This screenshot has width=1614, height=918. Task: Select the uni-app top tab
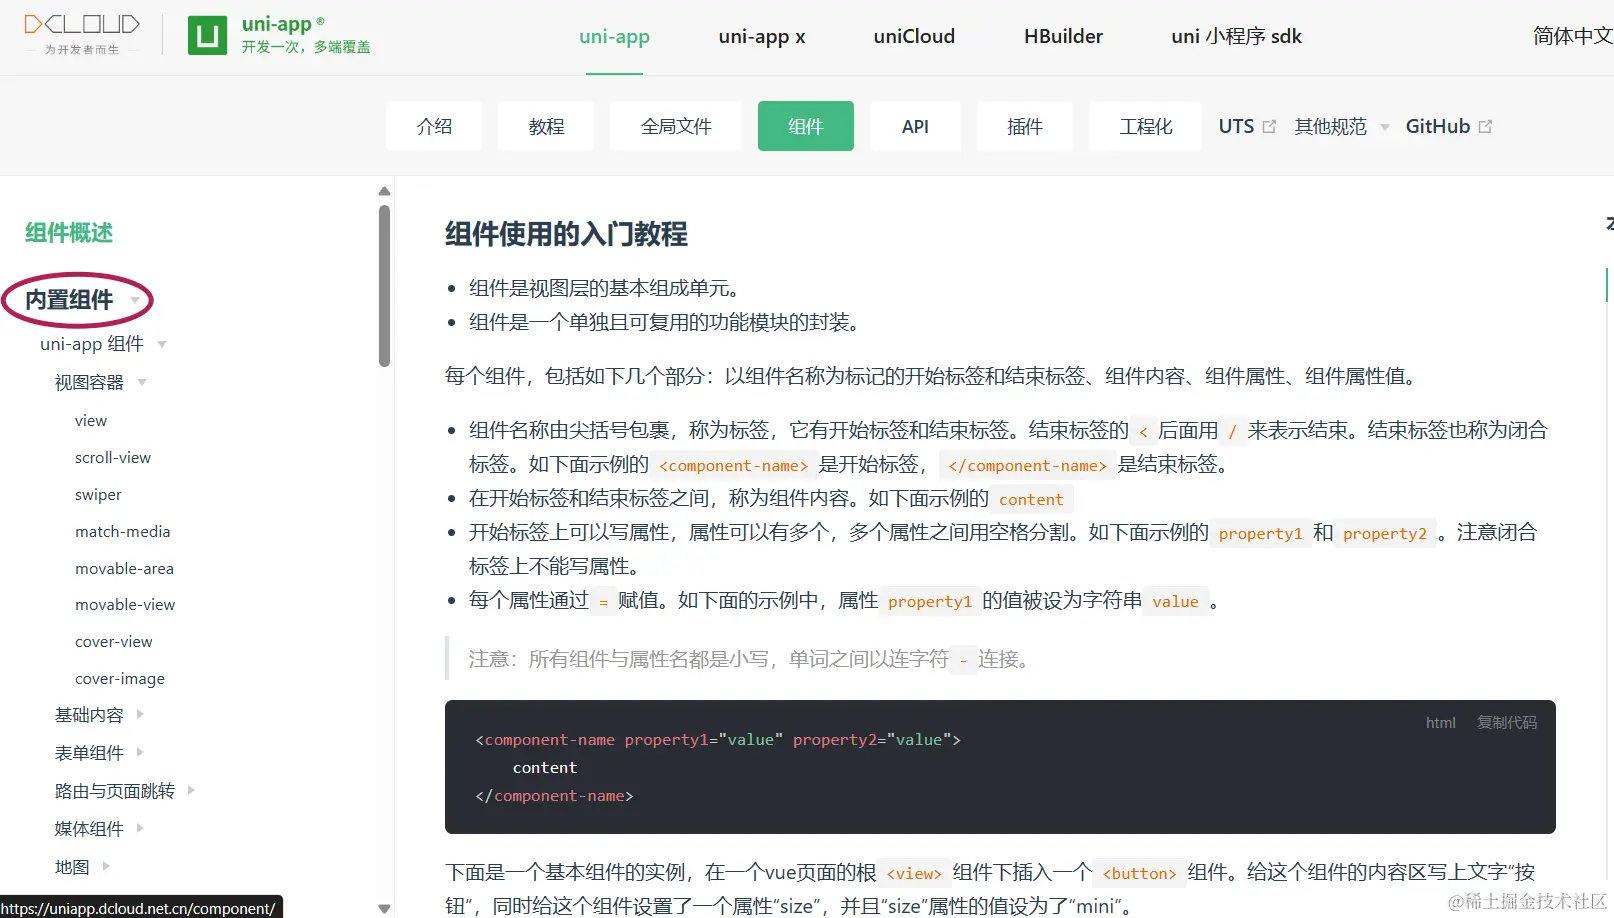[x=614, y=37]
